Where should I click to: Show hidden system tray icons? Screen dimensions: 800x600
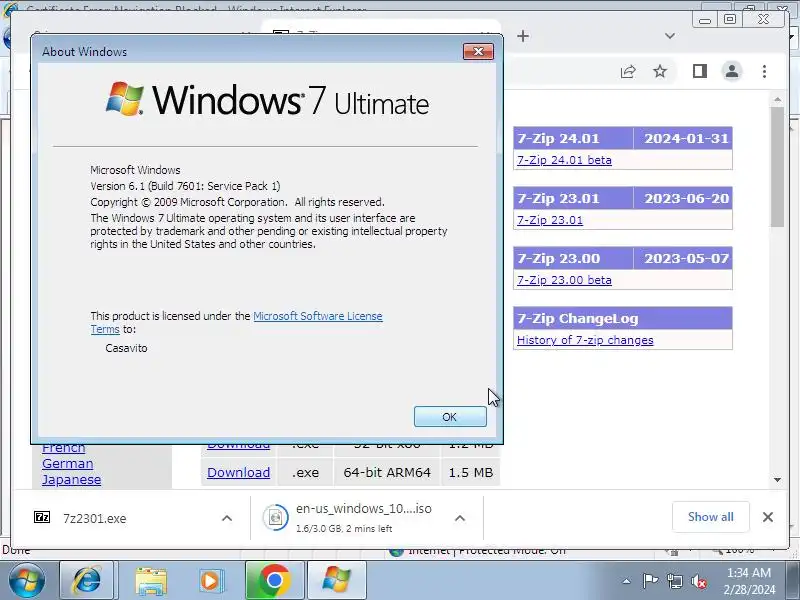[626, 581]
